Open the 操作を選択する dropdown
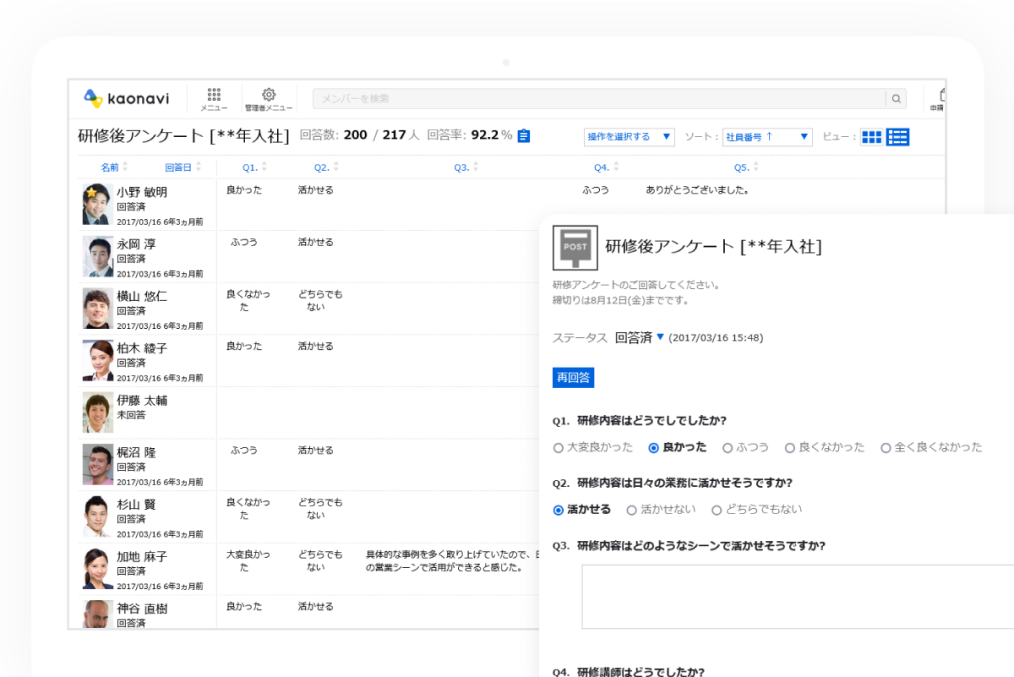Image resolution: width=1014 pixels, height=677 pixels. [x=629, y=137]
